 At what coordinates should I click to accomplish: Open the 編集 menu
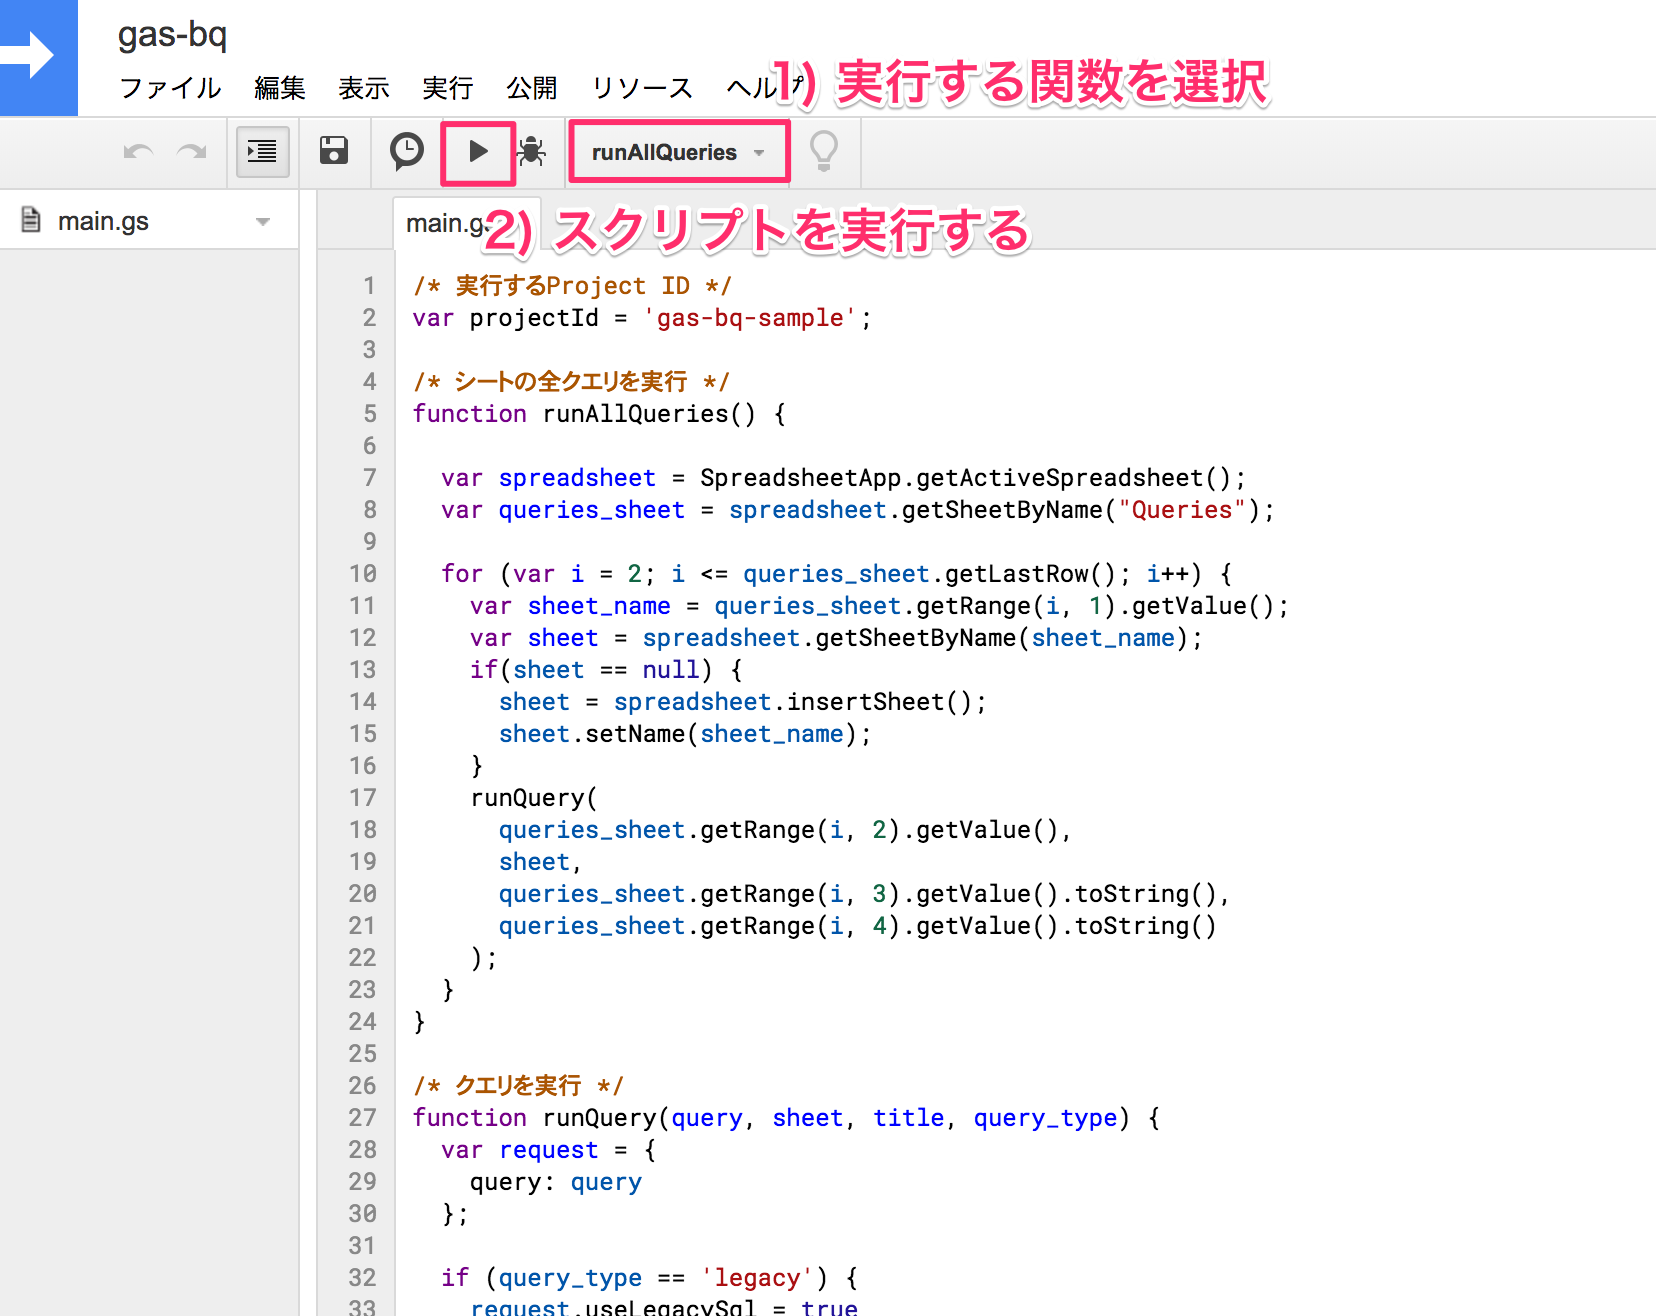280,88
